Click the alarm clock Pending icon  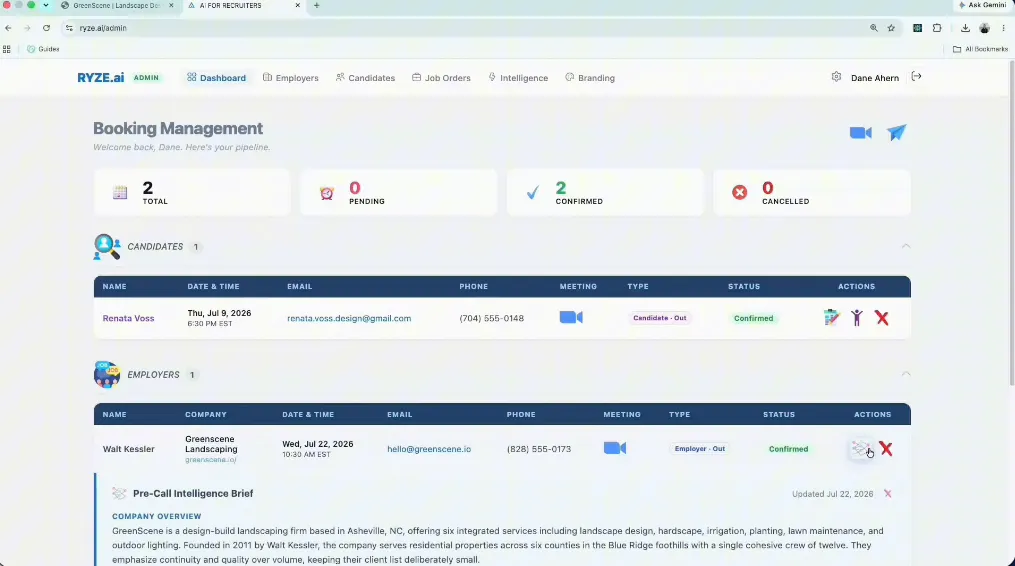coord(327,193)
